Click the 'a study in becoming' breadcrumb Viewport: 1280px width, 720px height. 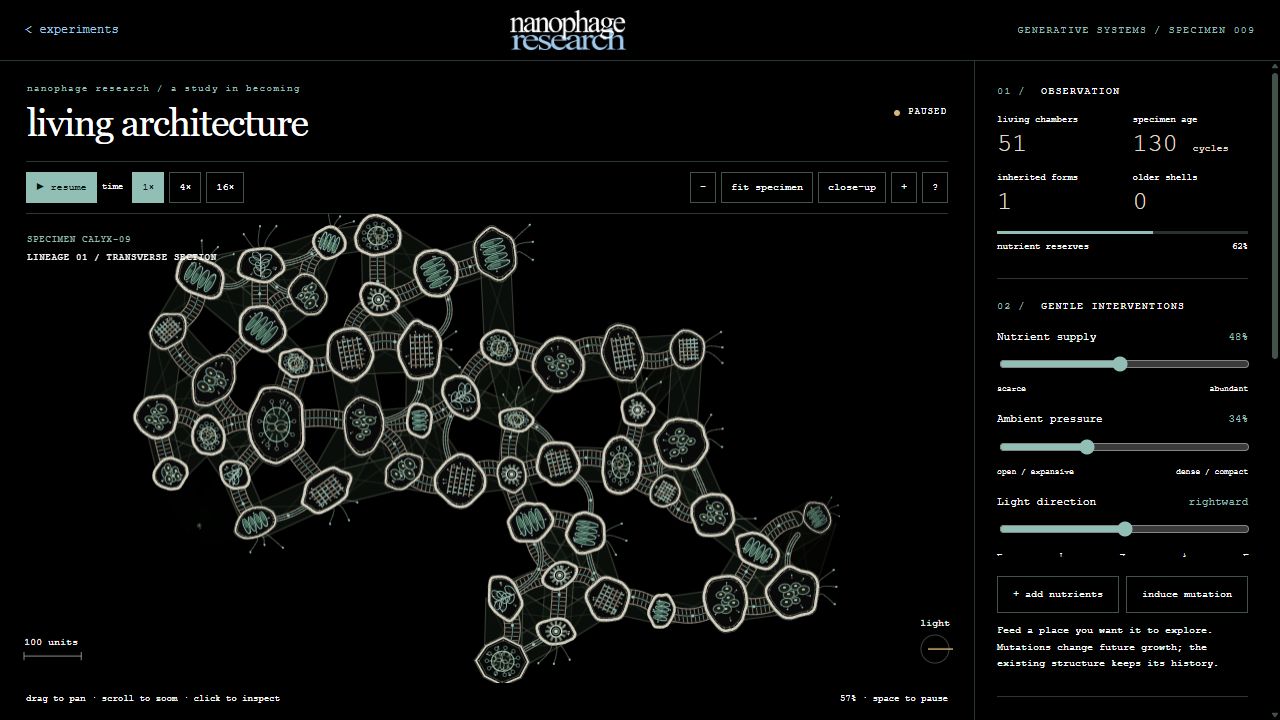pyautogui.click(x=235, y=88)
